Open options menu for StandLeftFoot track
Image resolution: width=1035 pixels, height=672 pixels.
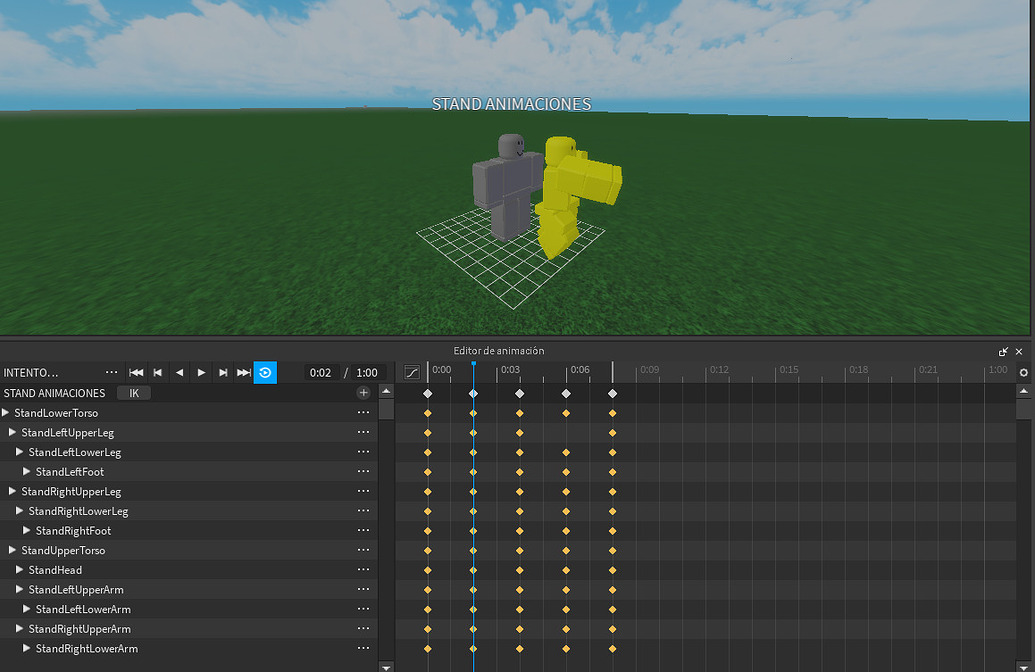coord(363,471)
